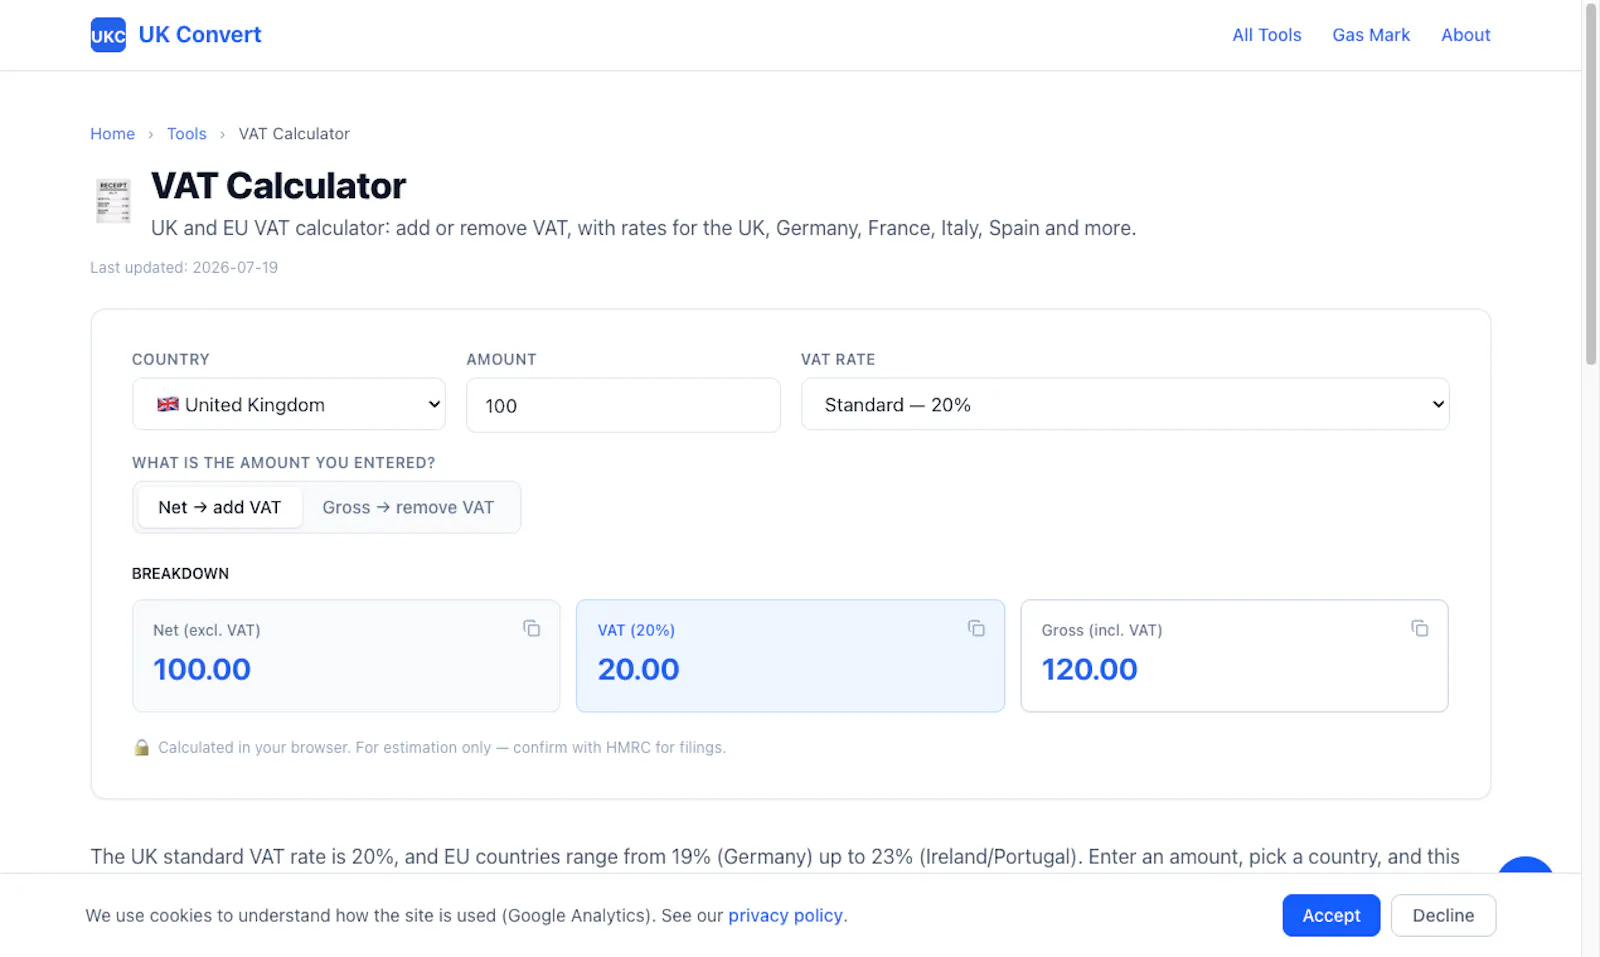The width and height of the screenshot is (1600, 957).
Task: Focus the Amount input field
Action: click(x=623, y=405)
